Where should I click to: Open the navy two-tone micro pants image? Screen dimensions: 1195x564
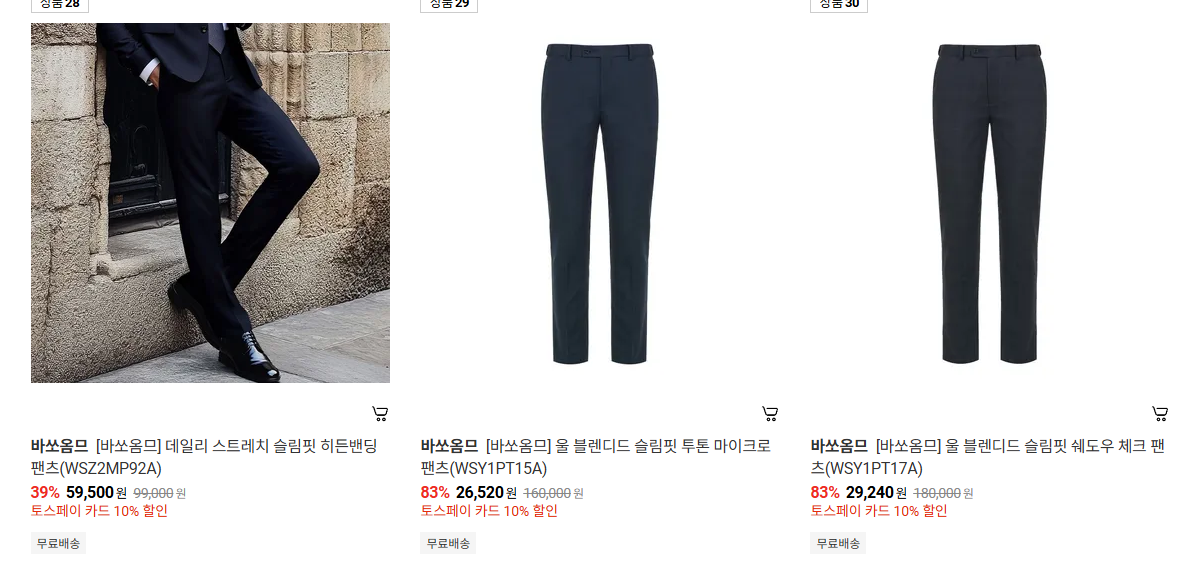tap(600, 203)
